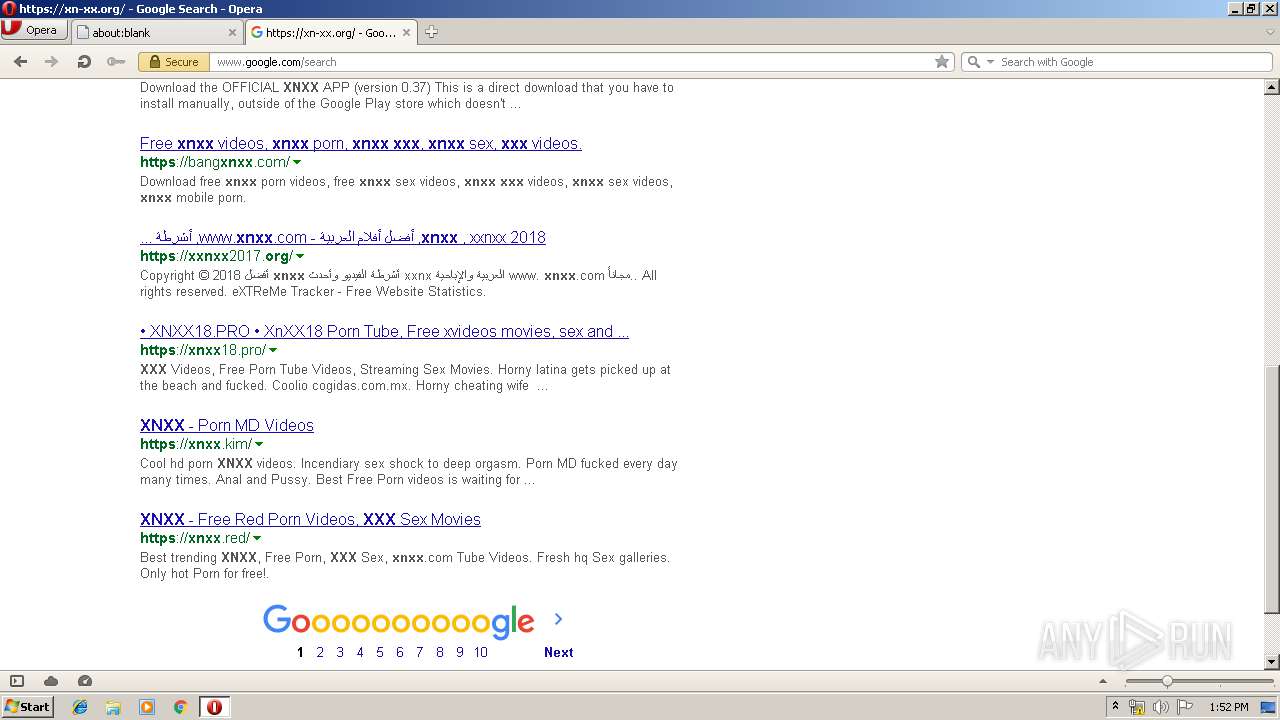Open Windows Explorer folder icon
The width and height of the screenshot is (1280, 720).
pyautogui.click(x=113, y=707)
